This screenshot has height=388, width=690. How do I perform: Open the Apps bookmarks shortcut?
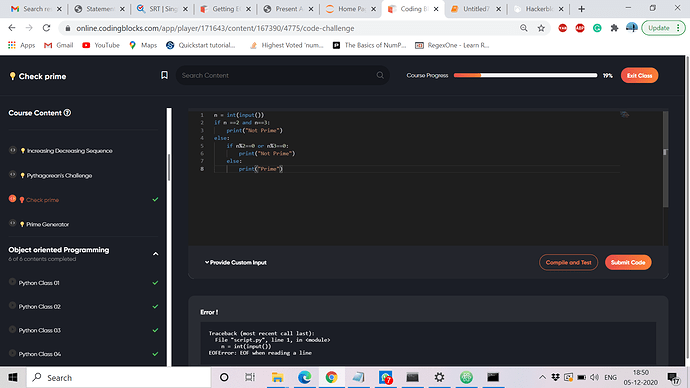(x=22, y=45)
